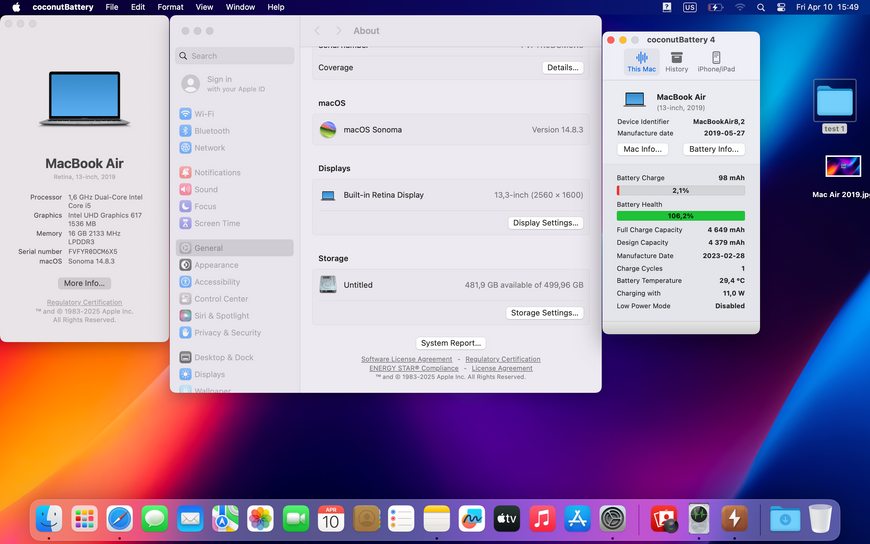Open Software License Agreement link
Viewport: 870px width, 544px height.
pyautogui.click(x=407, y=359)
